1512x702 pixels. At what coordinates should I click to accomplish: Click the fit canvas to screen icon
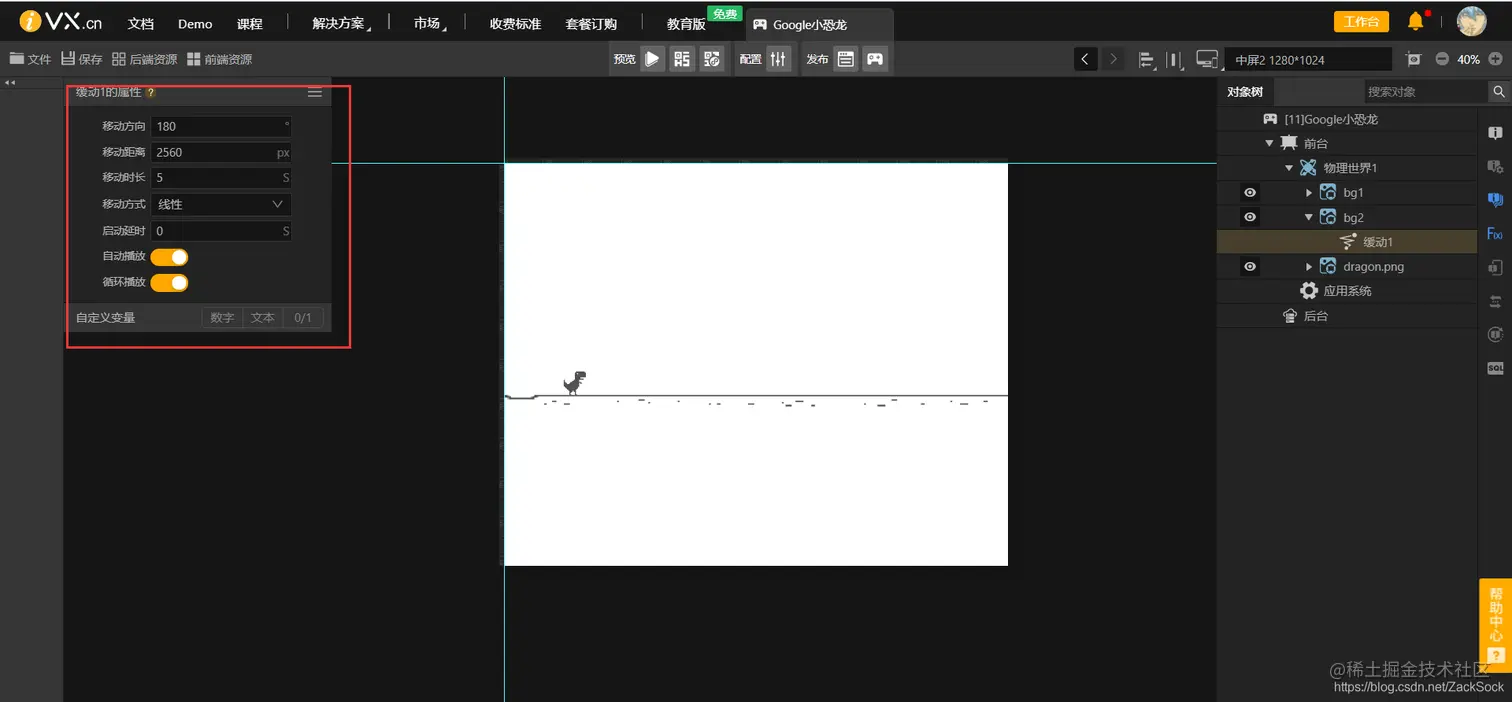pos(1413,59)
